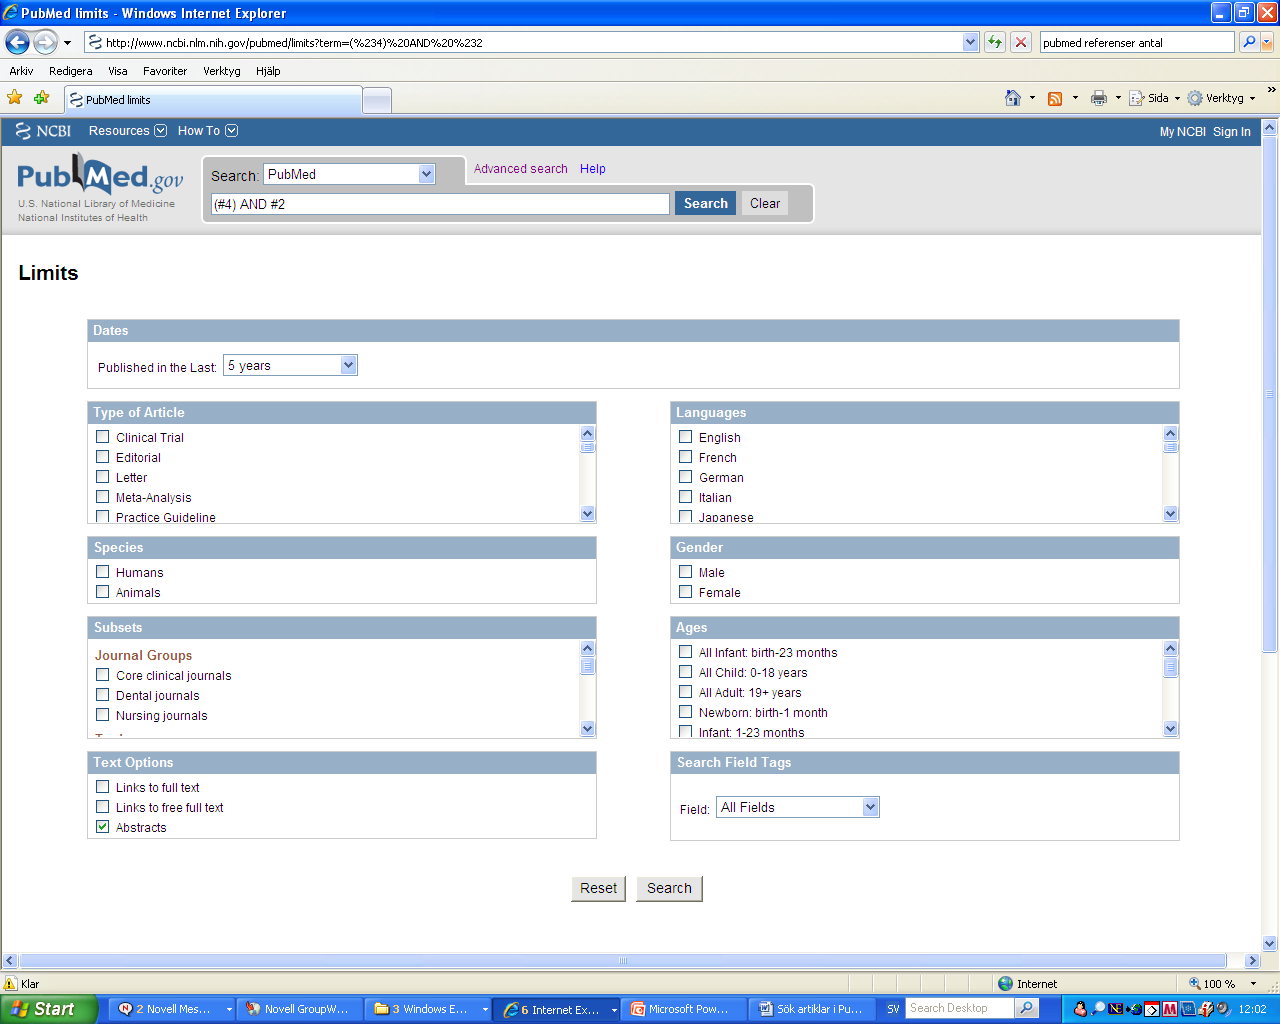Click the Favorites star icon
Viewport: 1280px width, 1024px height.
tap(15, 98)
